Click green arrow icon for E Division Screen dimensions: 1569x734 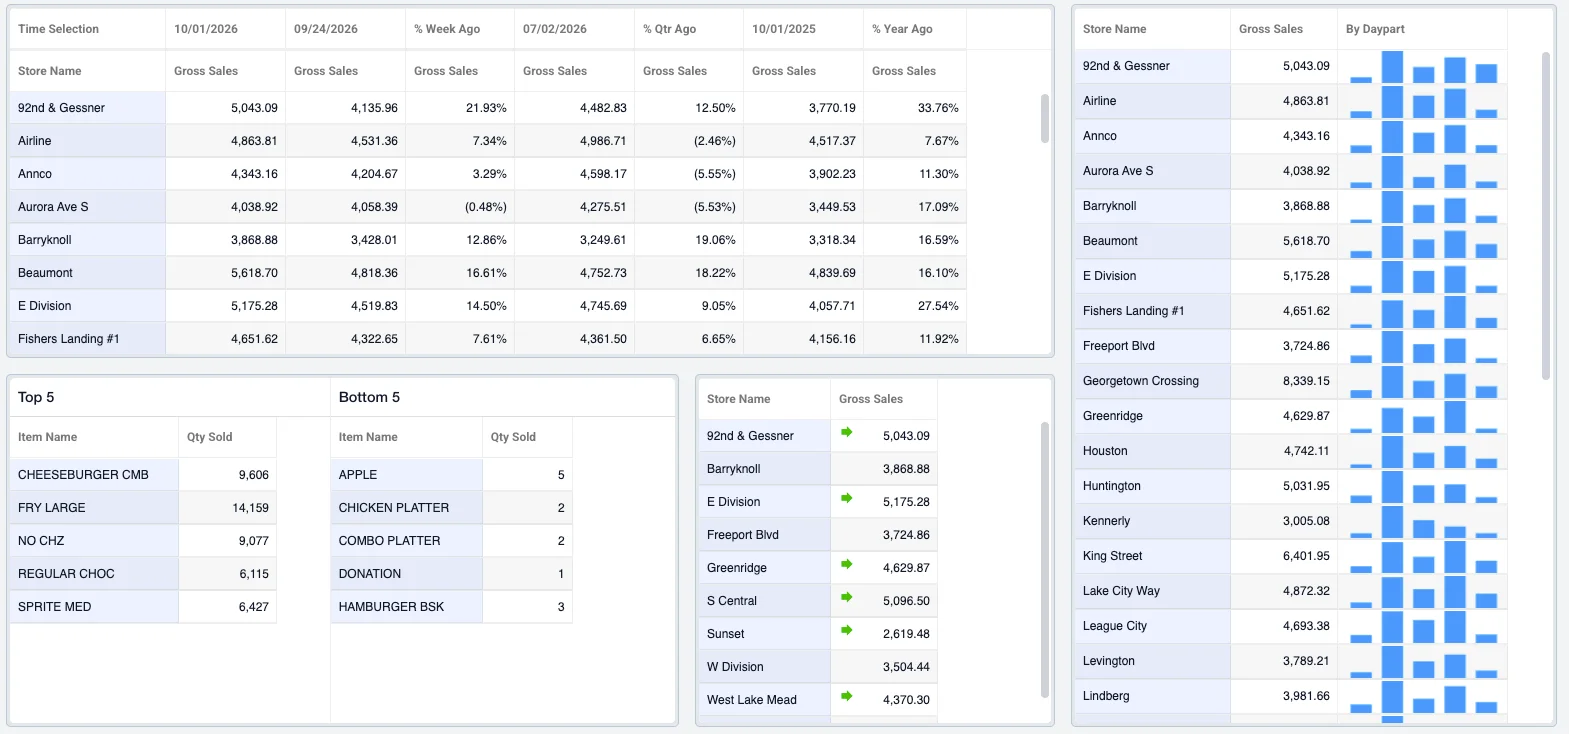(x=846, y=498)
